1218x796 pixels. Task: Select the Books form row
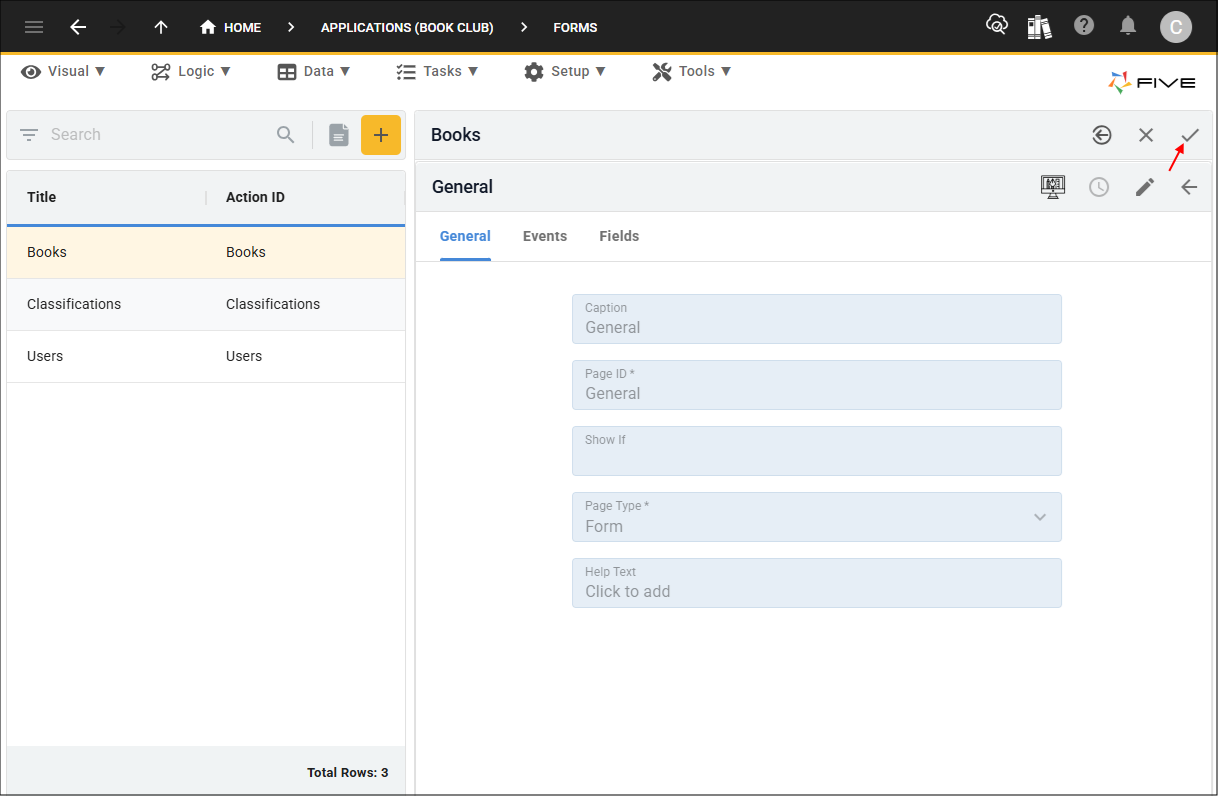(x=206, y=252)
